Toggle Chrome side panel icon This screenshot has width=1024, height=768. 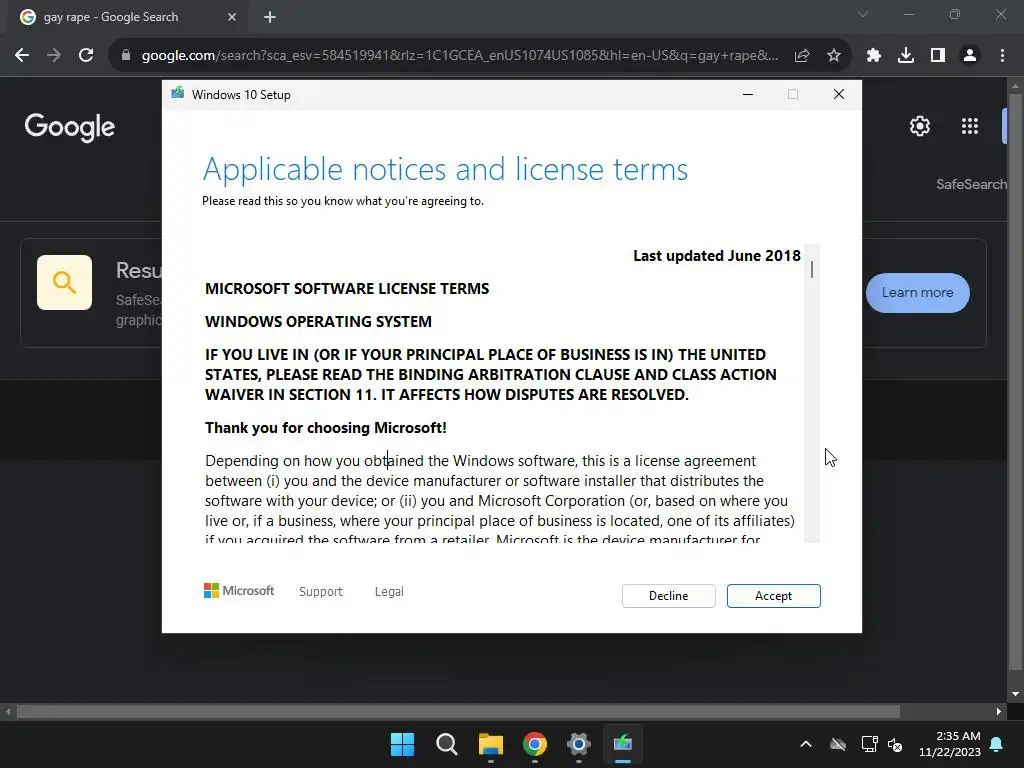tap(938, 56)
